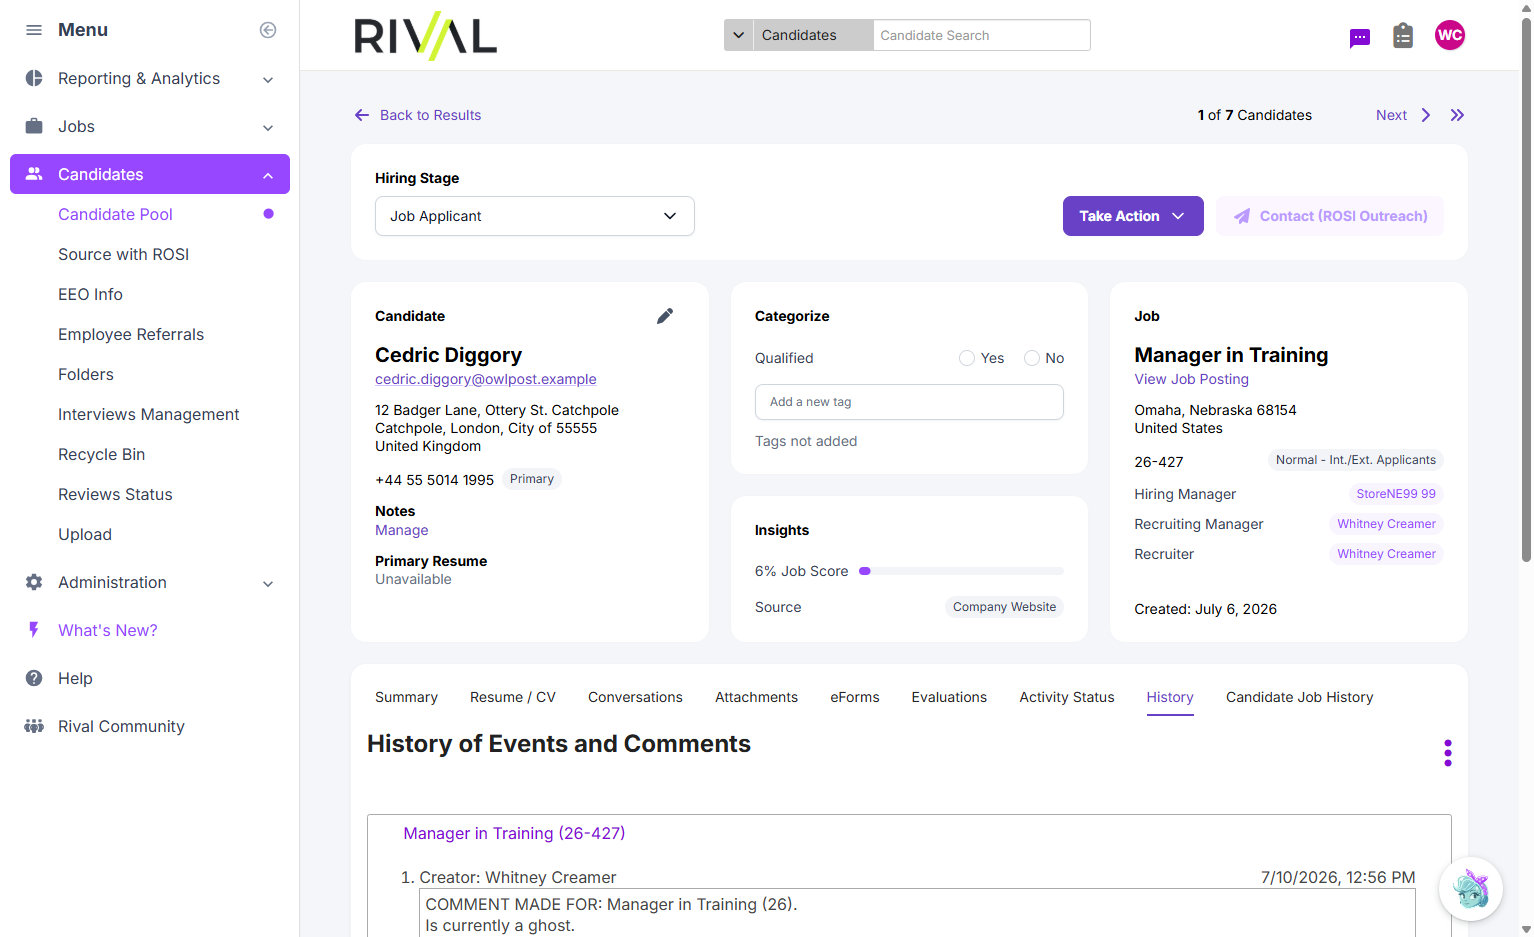Collapse the sidebar with the arrow icon
The image size is (1534, 937).
tap(268, 30)
